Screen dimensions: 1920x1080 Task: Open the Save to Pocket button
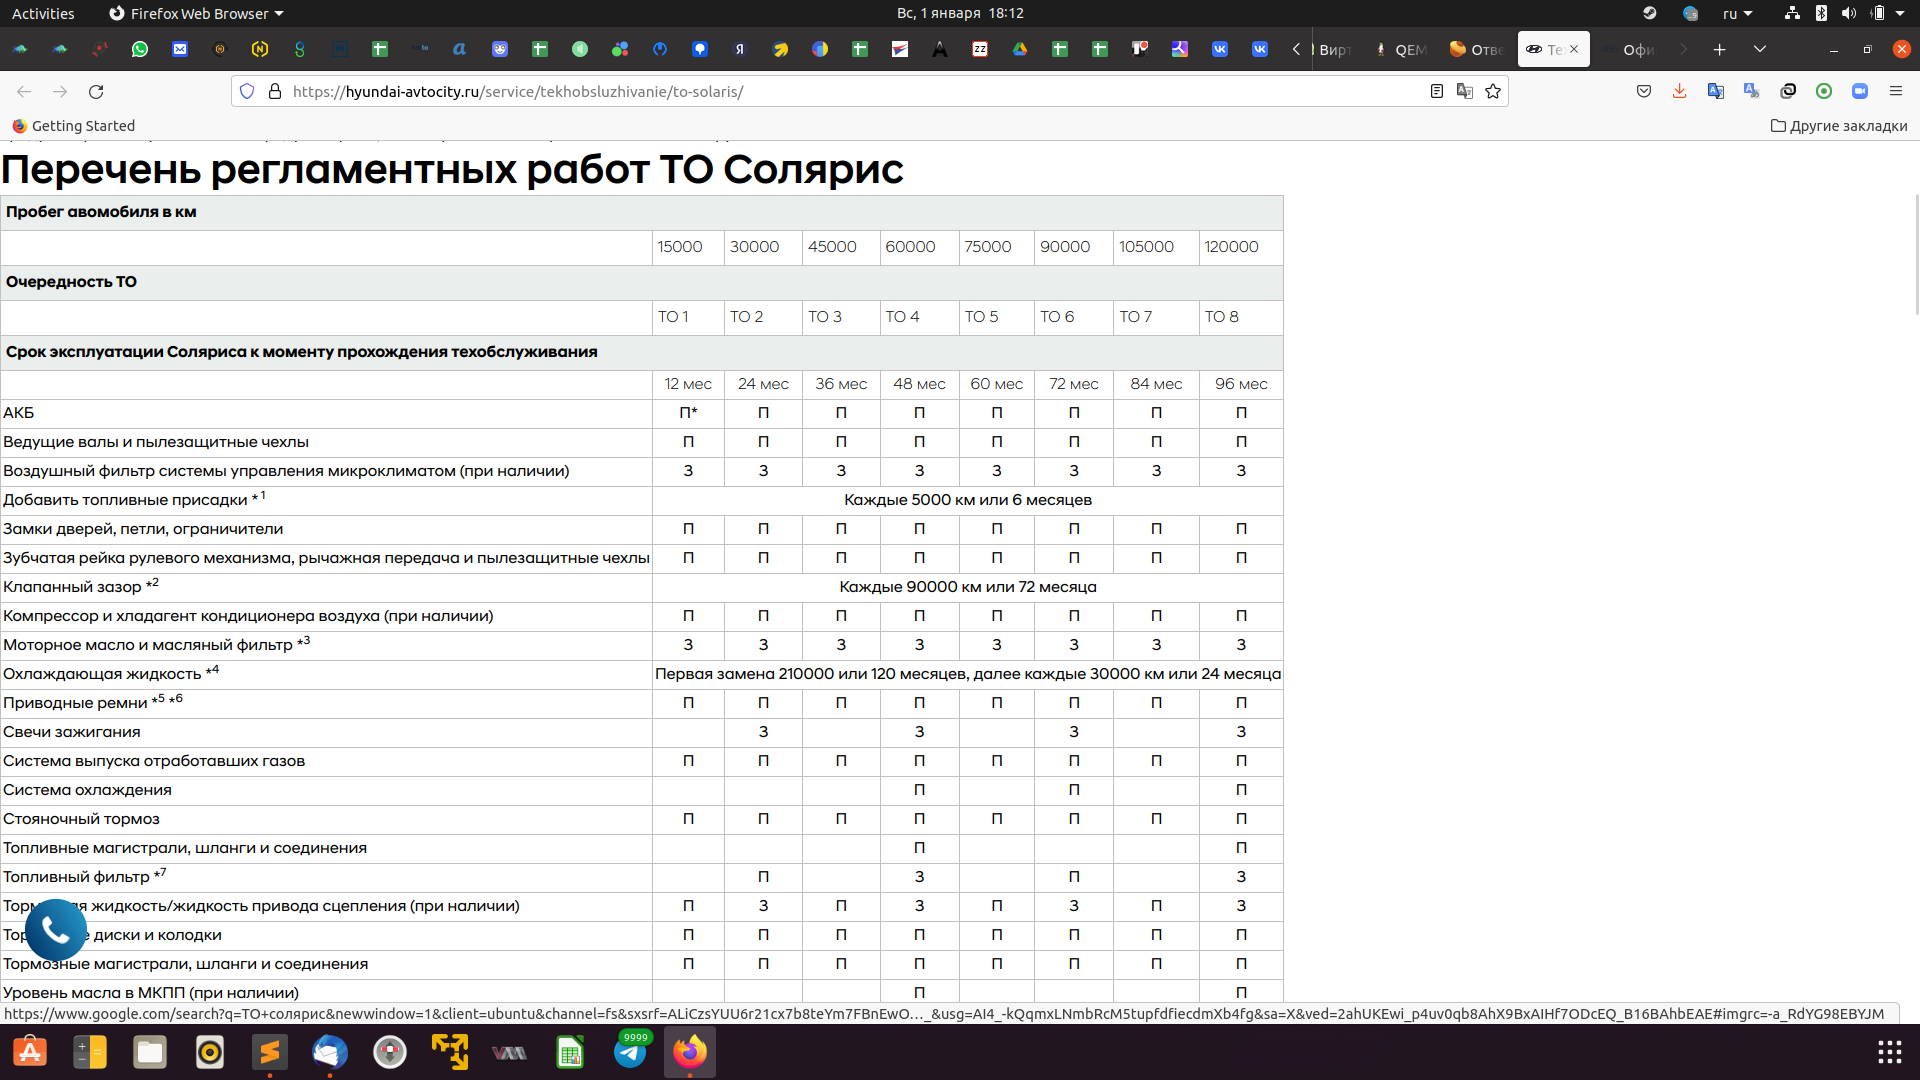click(1644, 91)
